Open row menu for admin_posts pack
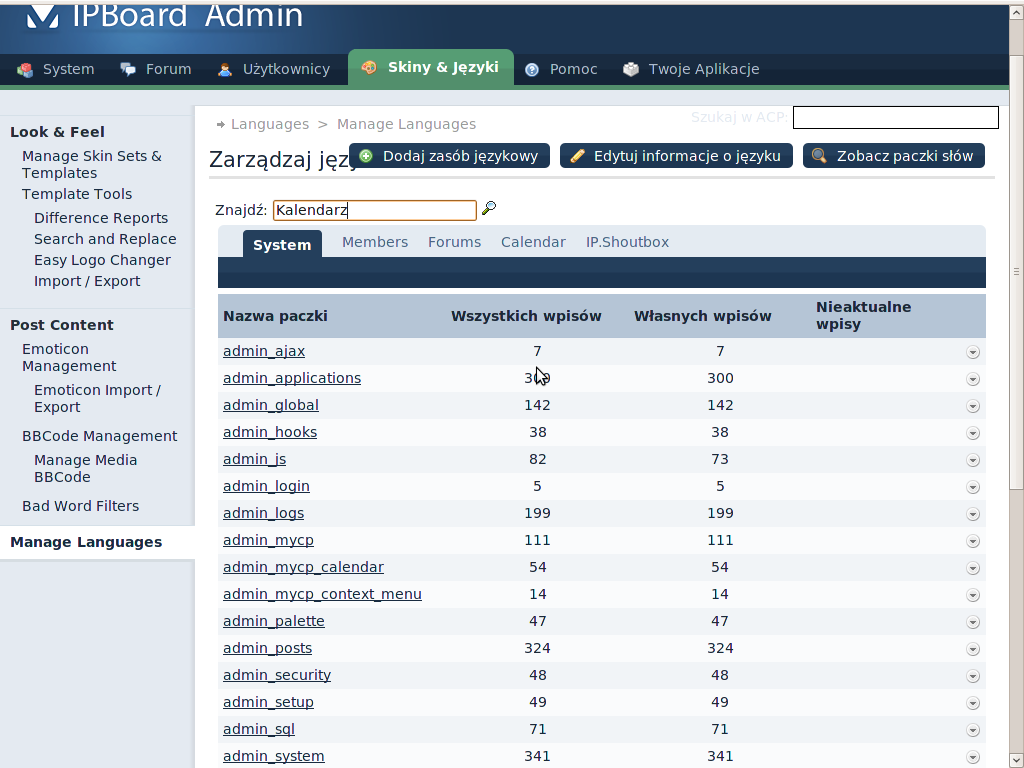This screenshot has height=768, width=1024. [x=973, y=649]
